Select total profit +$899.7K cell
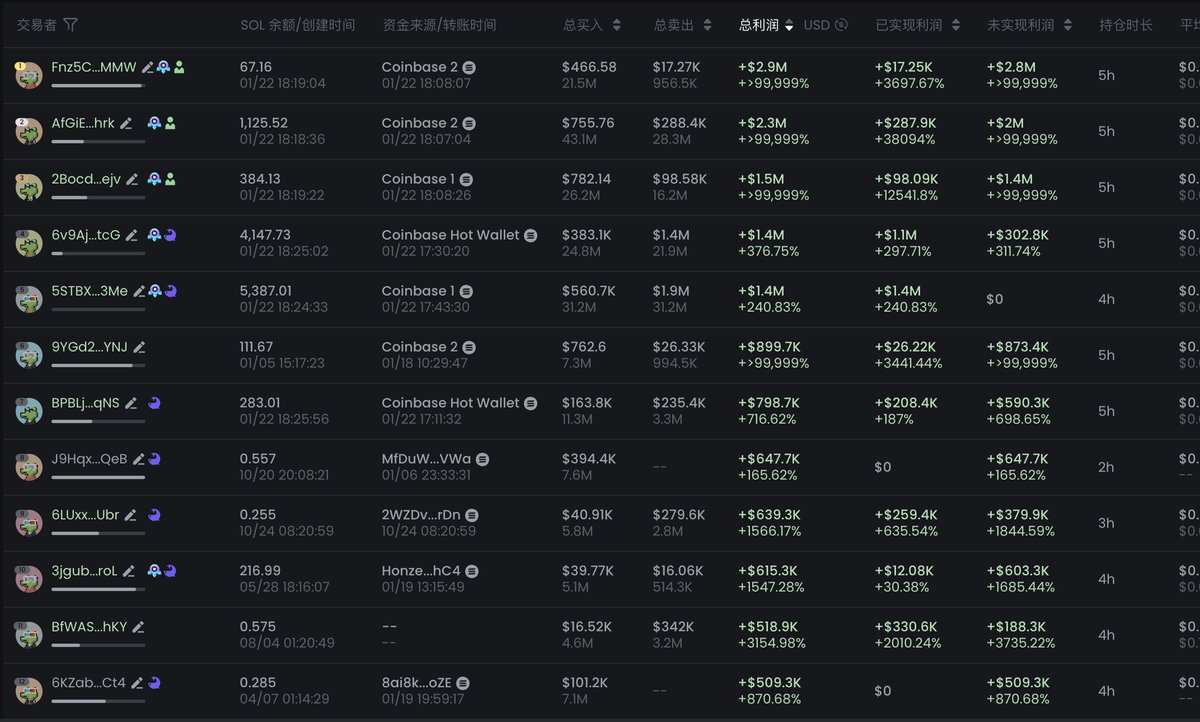Image resolution: width=1200 pixels, height=722 pixels. (x=769, y=347)
